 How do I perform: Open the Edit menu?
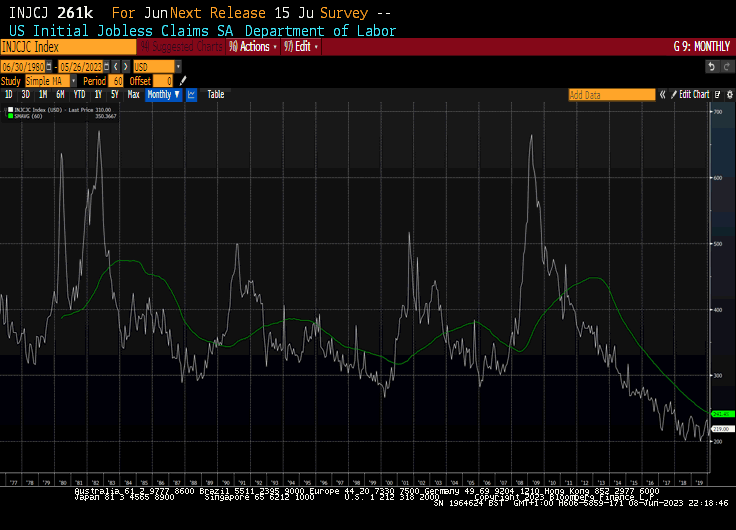302,46
